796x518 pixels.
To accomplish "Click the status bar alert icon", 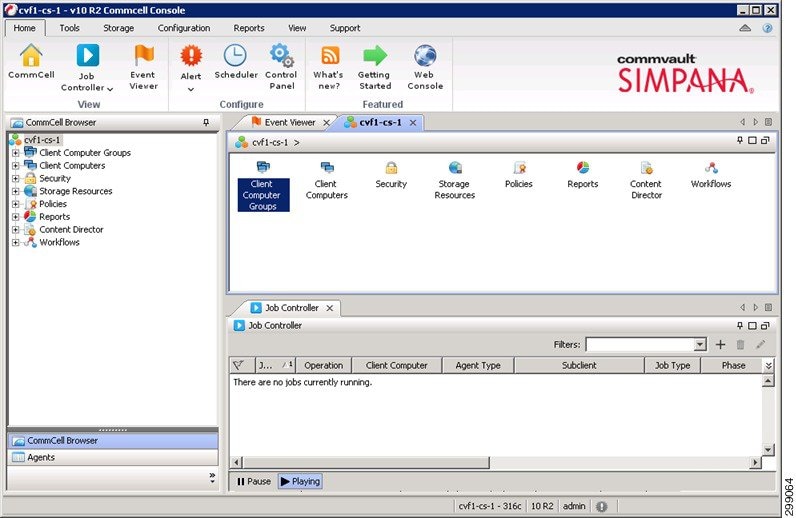I will pyautogui.click(x=602, y=506).
